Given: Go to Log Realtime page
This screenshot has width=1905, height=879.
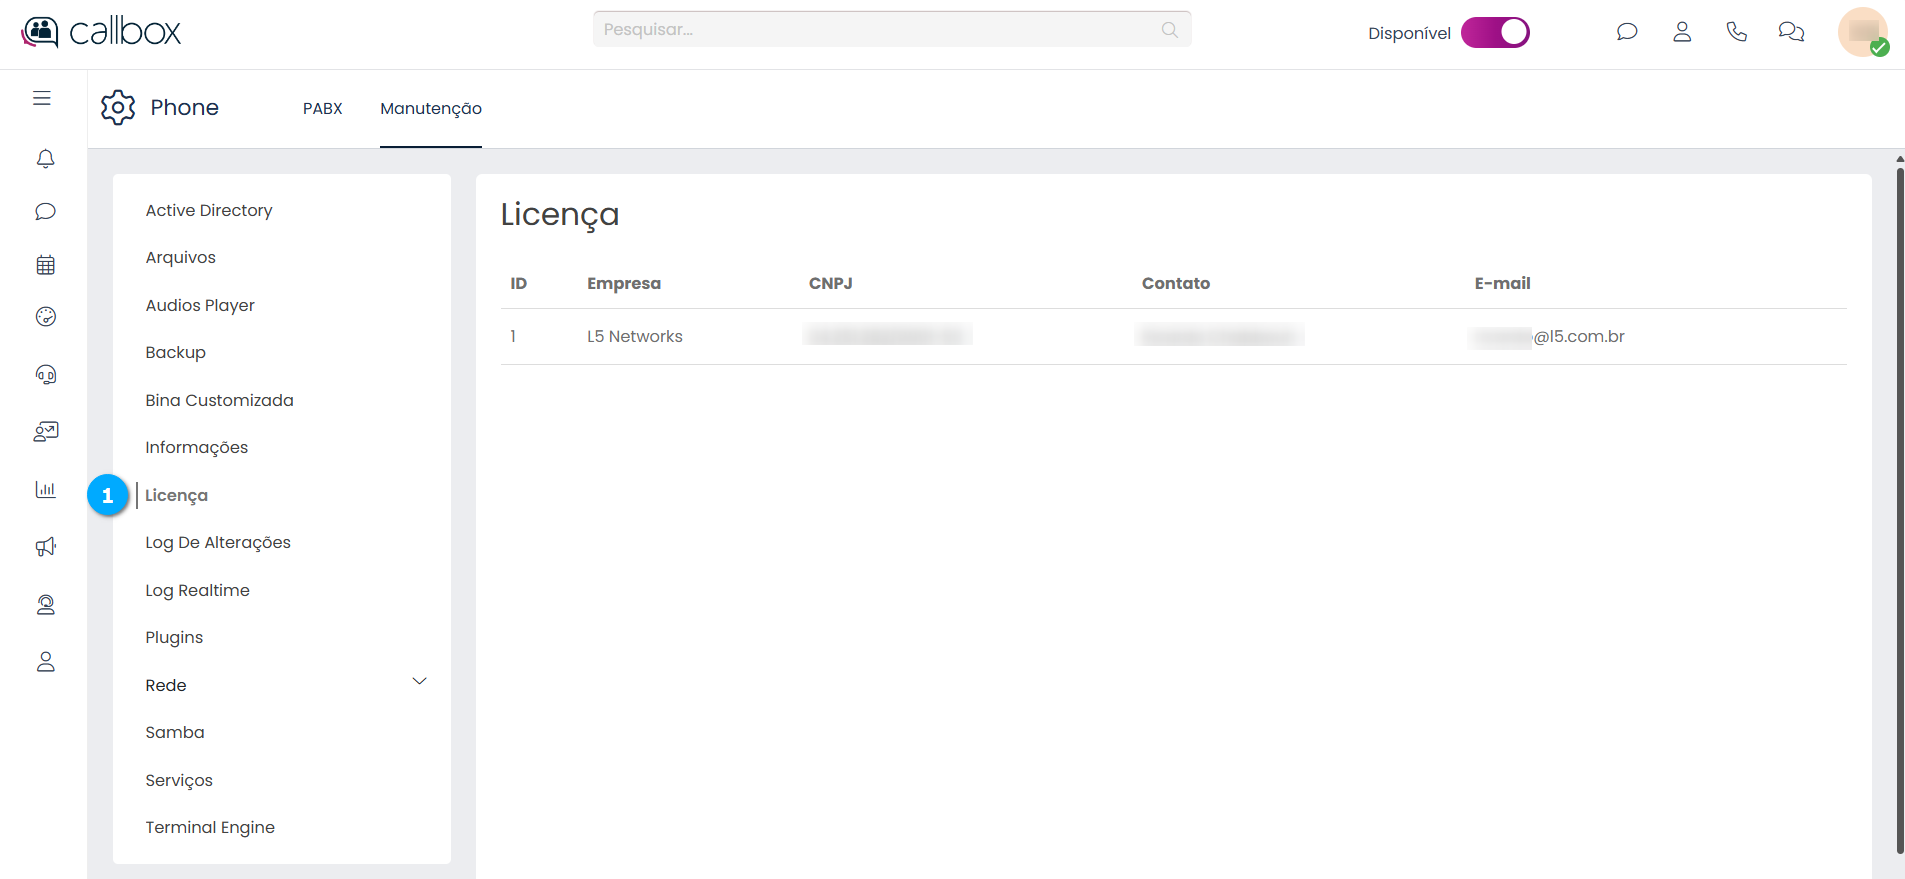Looking at the screenshot, I should [197, 590].
